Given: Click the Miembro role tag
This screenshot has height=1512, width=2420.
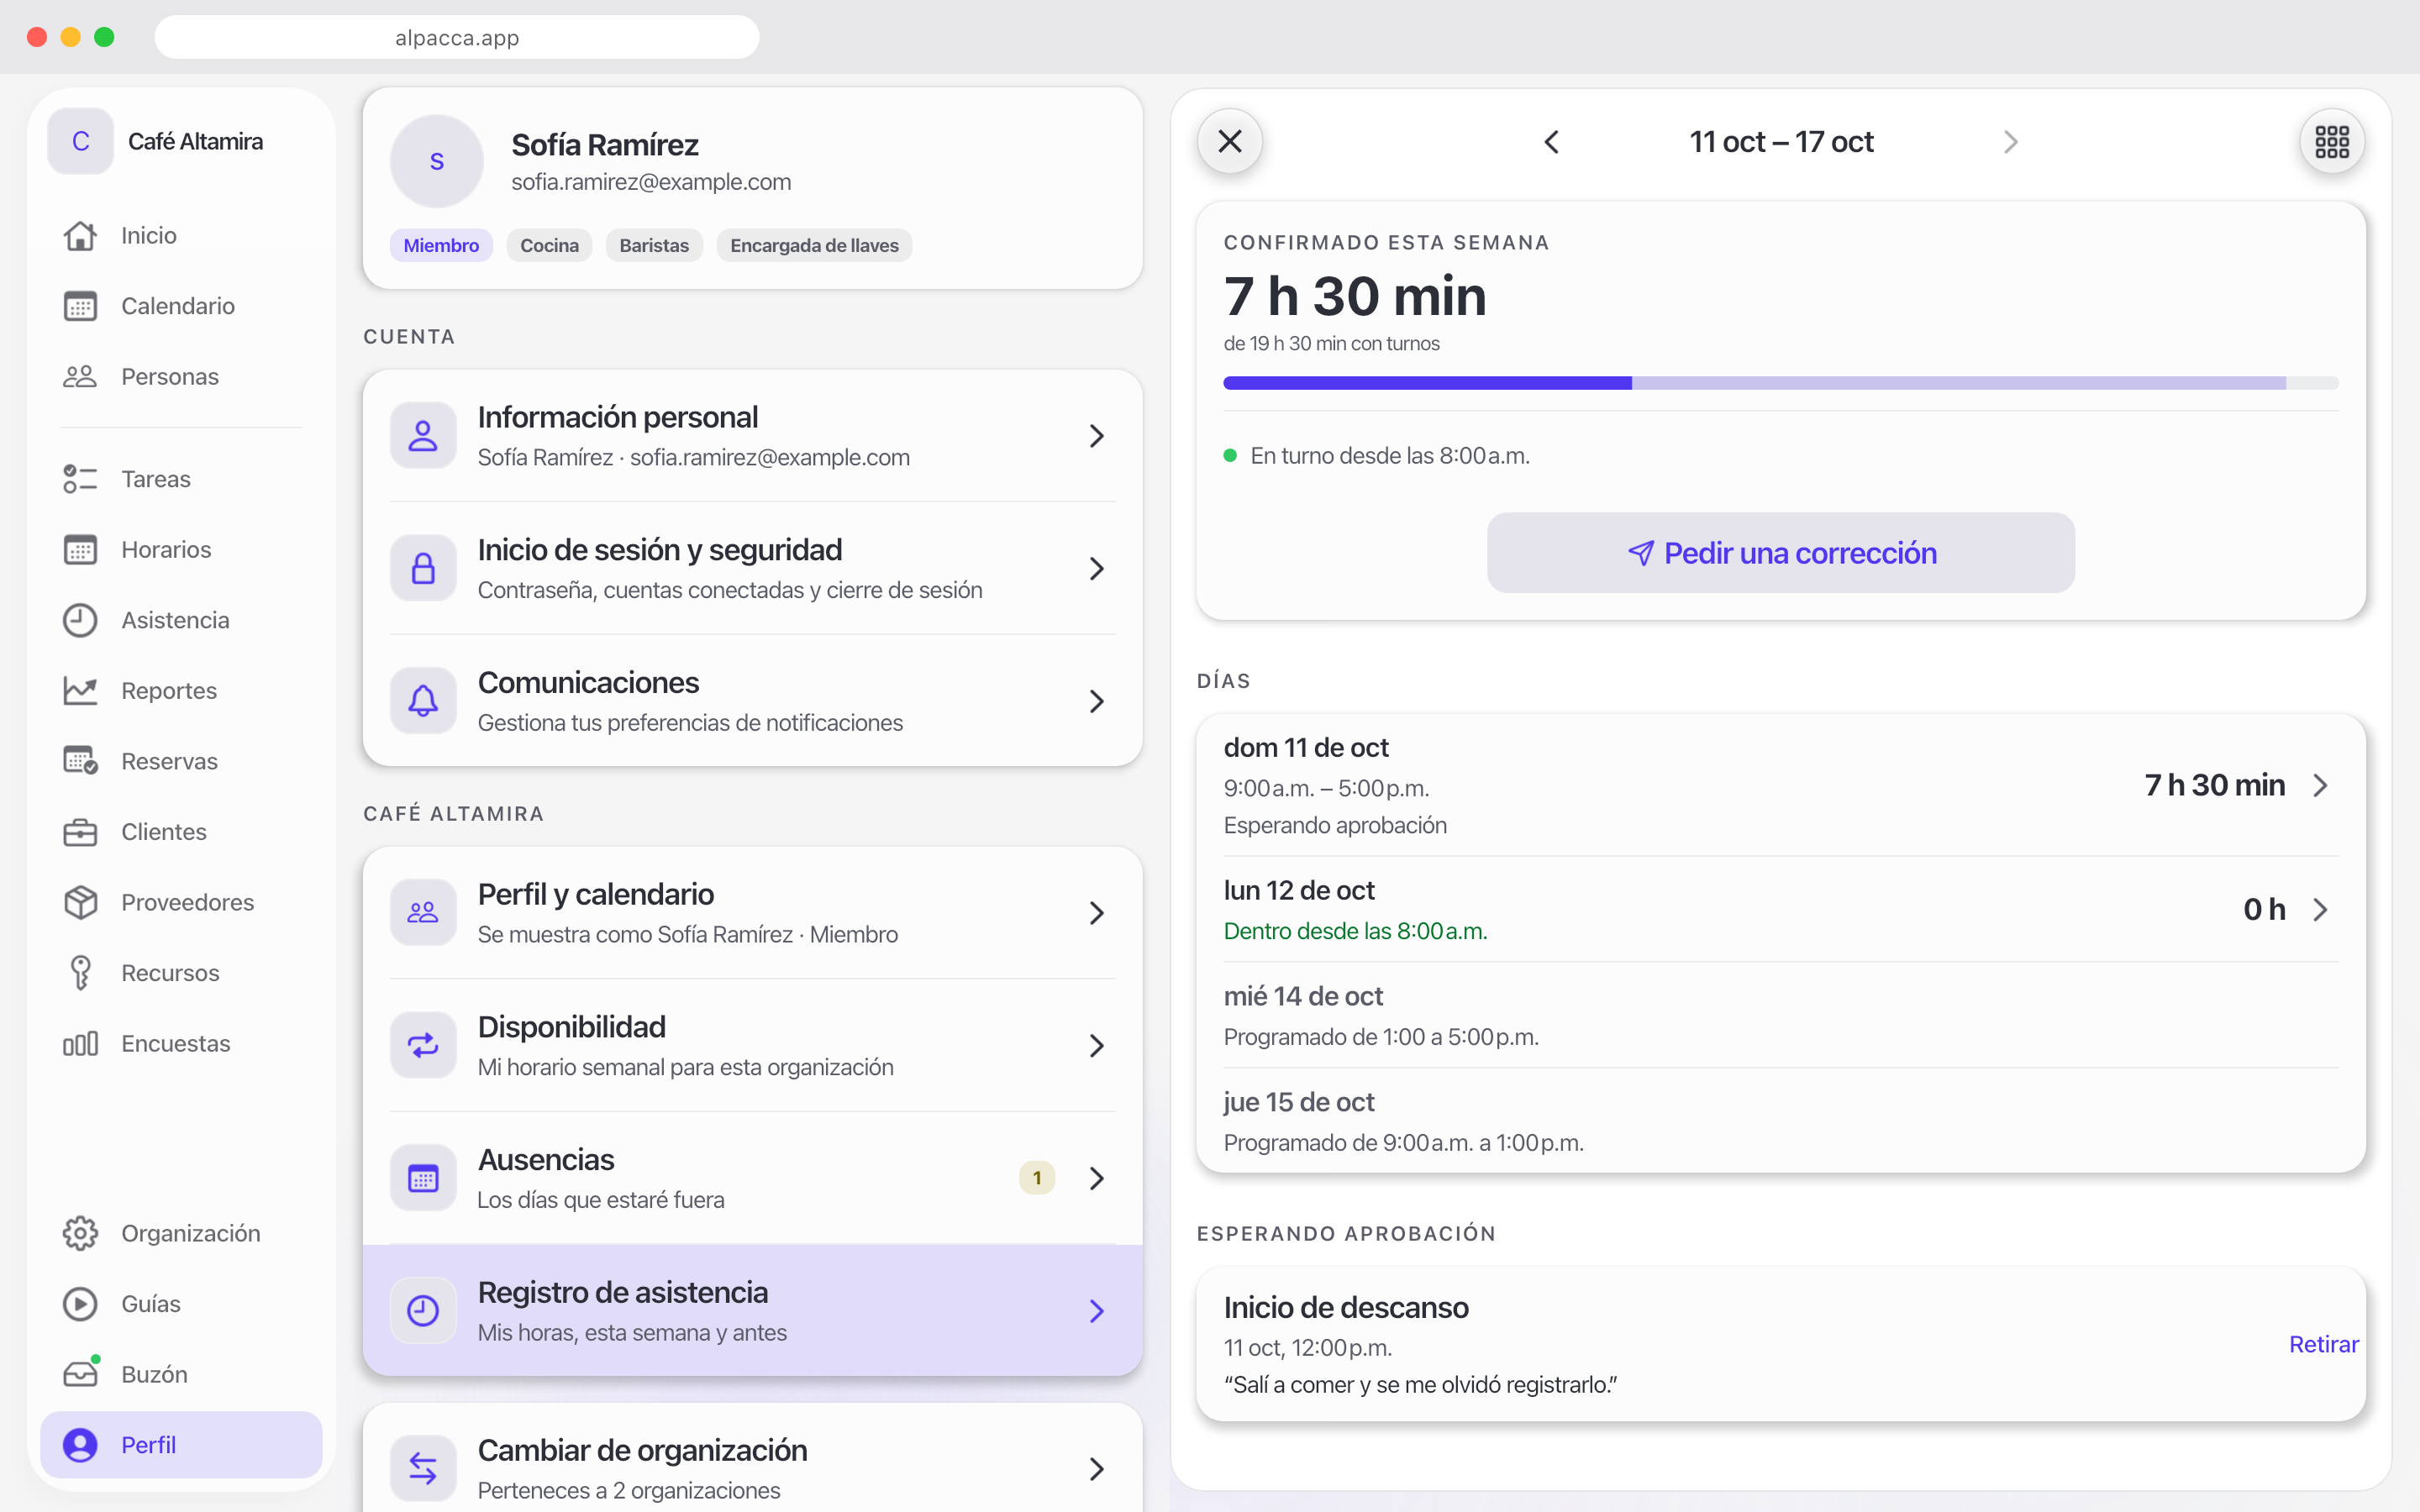Looking at the screenshot, I should (441, 245).
